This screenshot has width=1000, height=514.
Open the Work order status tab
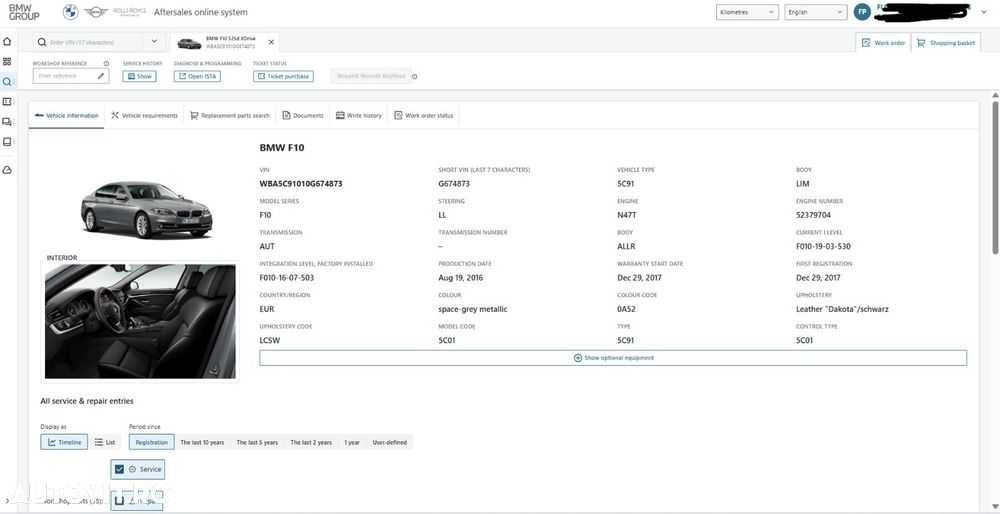point(423,115)
